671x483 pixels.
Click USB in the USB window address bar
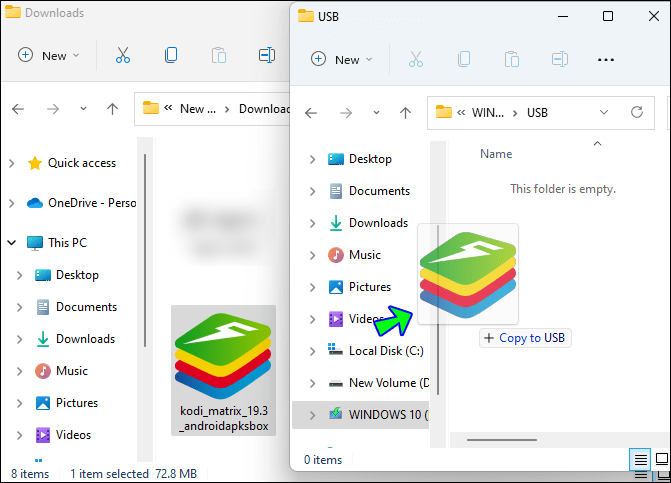pyautogui.click(x=537, y=113)
